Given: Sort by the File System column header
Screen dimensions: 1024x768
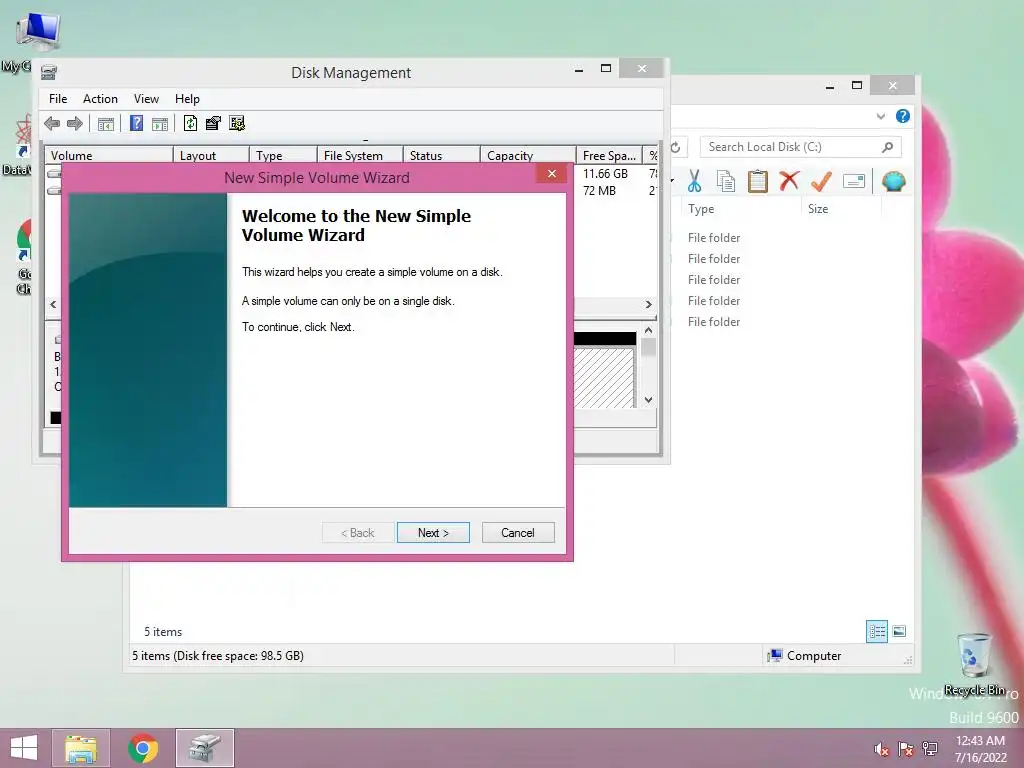Looking at the screenshot, I should [360, 155].
